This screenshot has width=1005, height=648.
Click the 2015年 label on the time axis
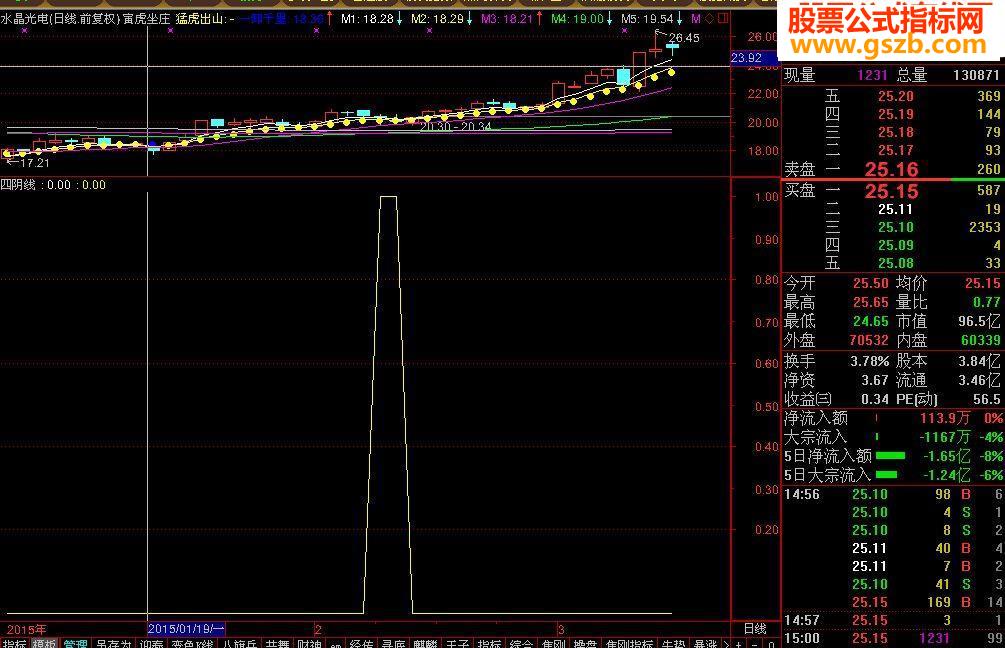[x=27, y=629]
